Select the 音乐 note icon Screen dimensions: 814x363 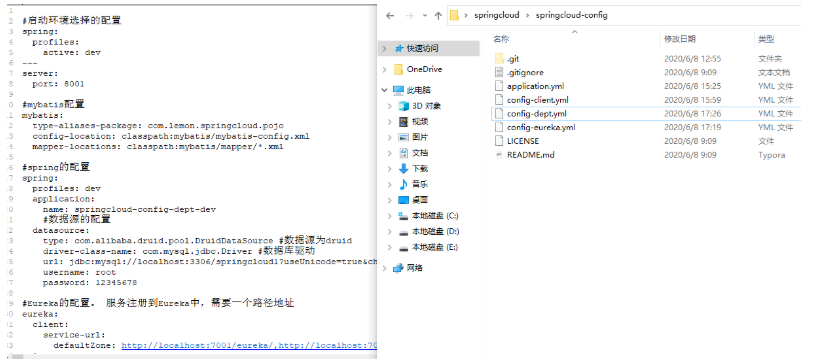(x=403, y=184)
